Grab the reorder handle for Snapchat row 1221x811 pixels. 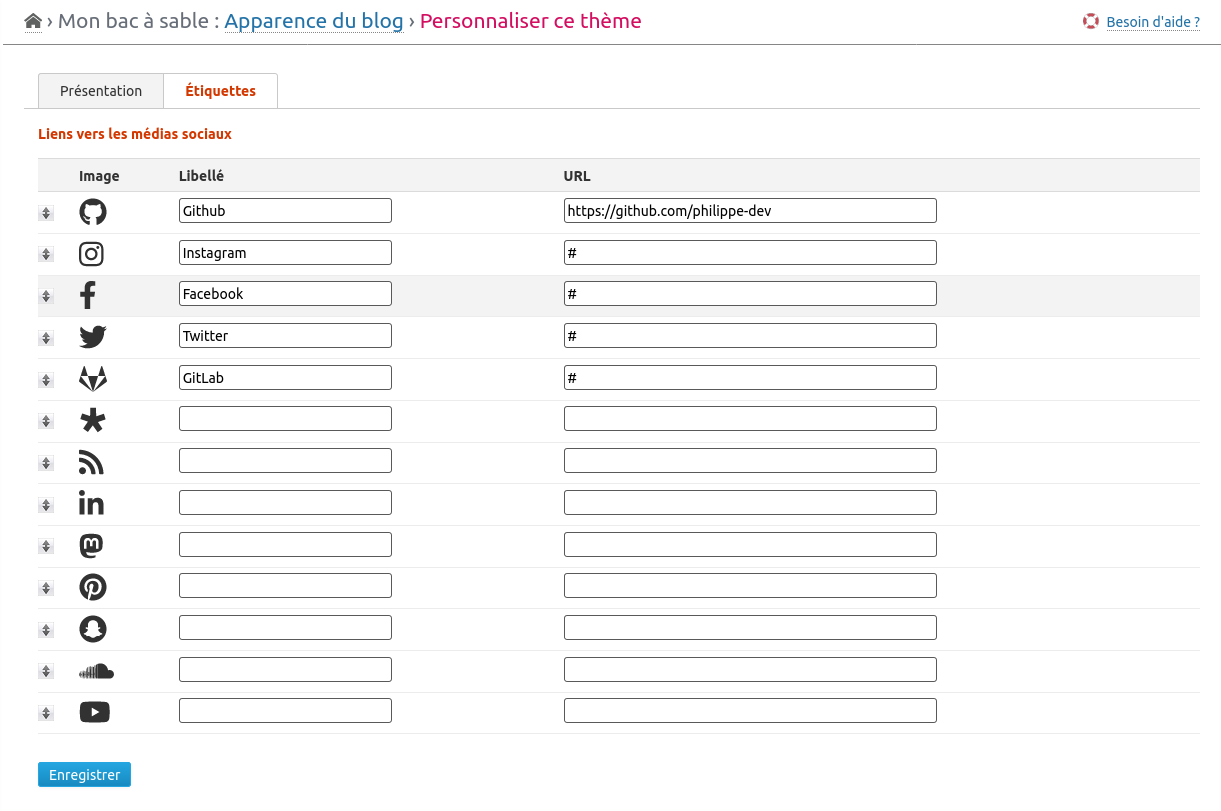click(46, 630)
